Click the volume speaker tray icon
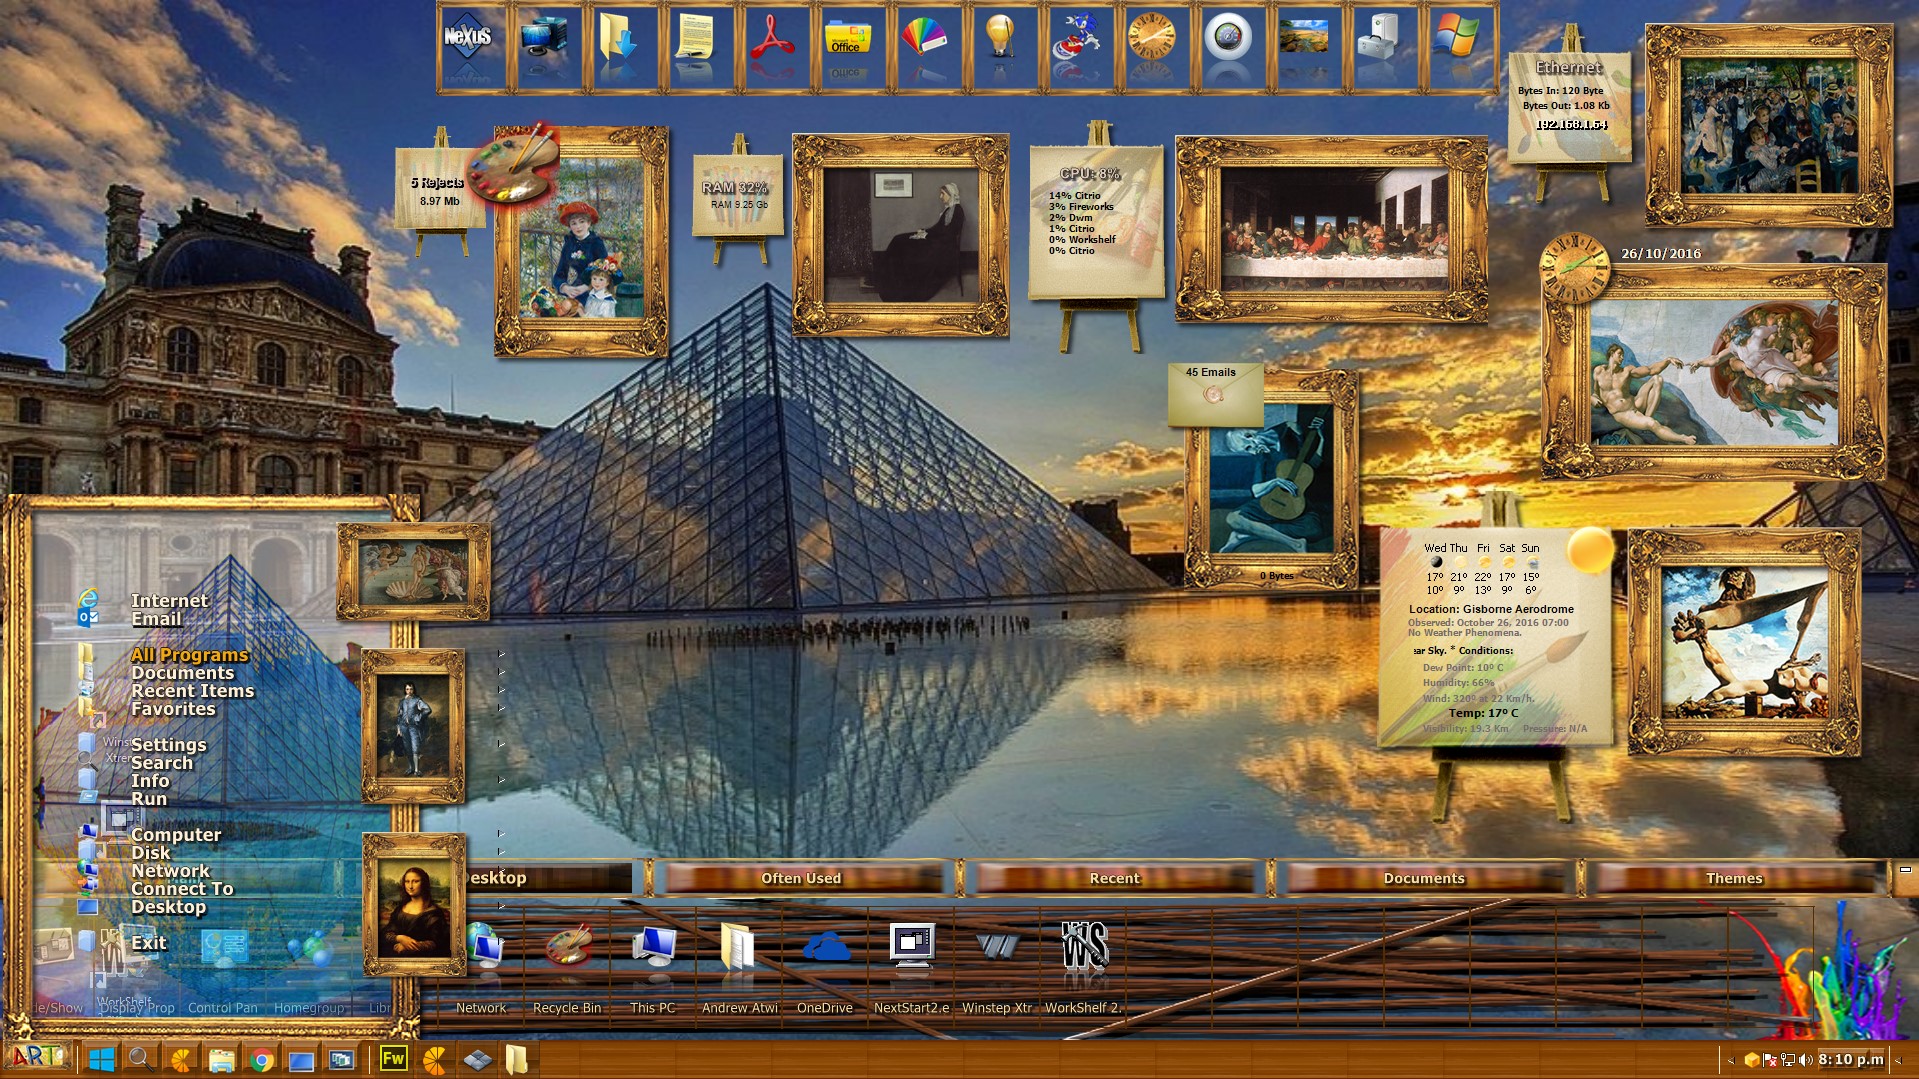This screenshot has width=1919, height=1079. (x=1805, y=1060)
